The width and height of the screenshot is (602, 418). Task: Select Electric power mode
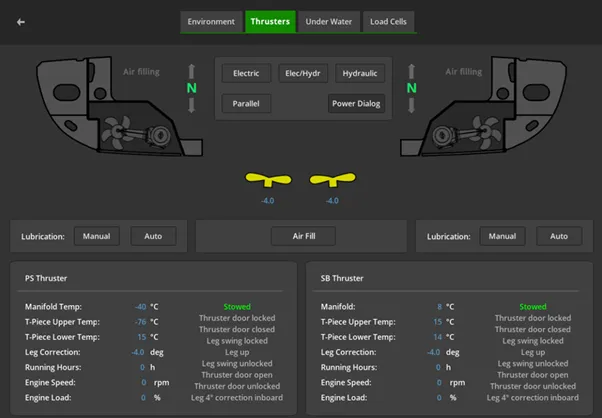(x=246, y=73)
